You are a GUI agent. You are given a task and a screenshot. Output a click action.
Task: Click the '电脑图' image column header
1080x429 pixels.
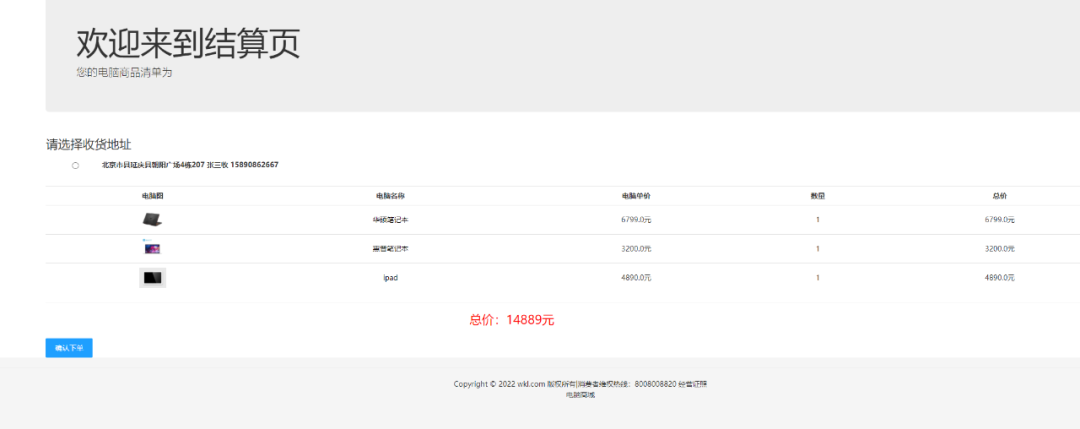point(152,196)
